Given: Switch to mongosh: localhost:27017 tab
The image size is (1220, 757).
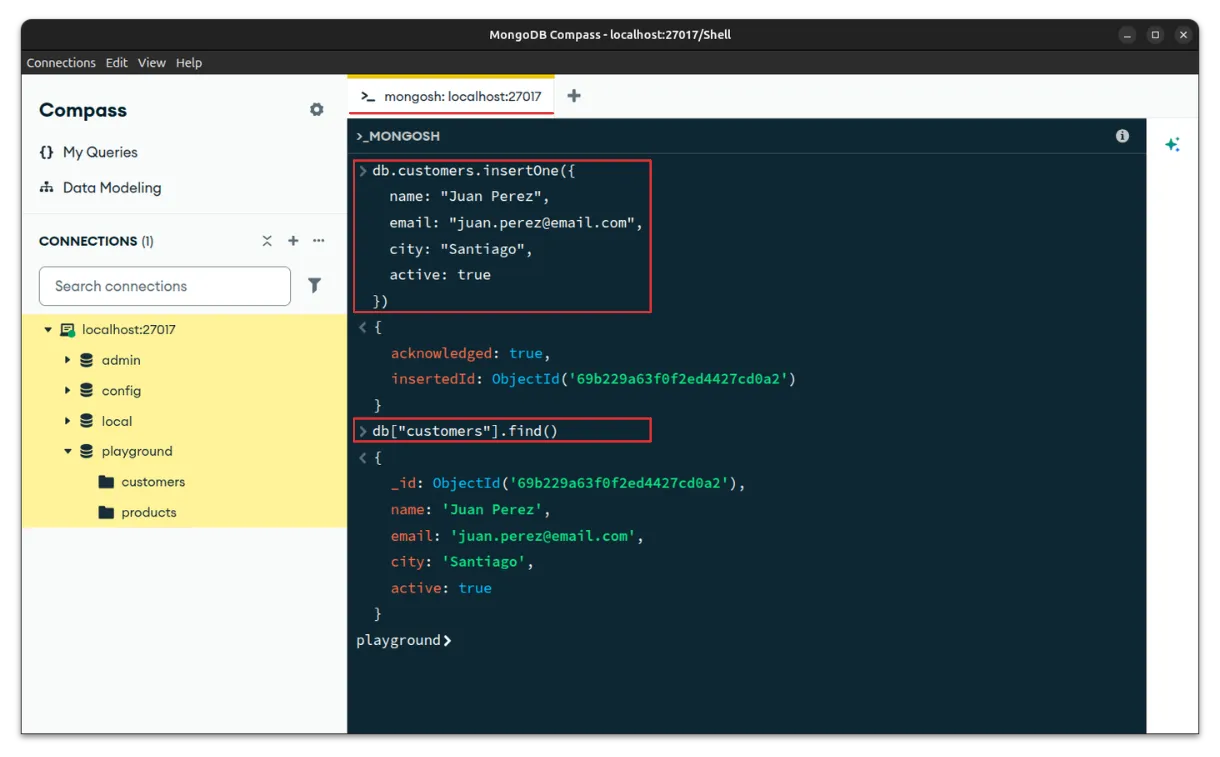Looking at the screenshot, I should click(451, 97).
